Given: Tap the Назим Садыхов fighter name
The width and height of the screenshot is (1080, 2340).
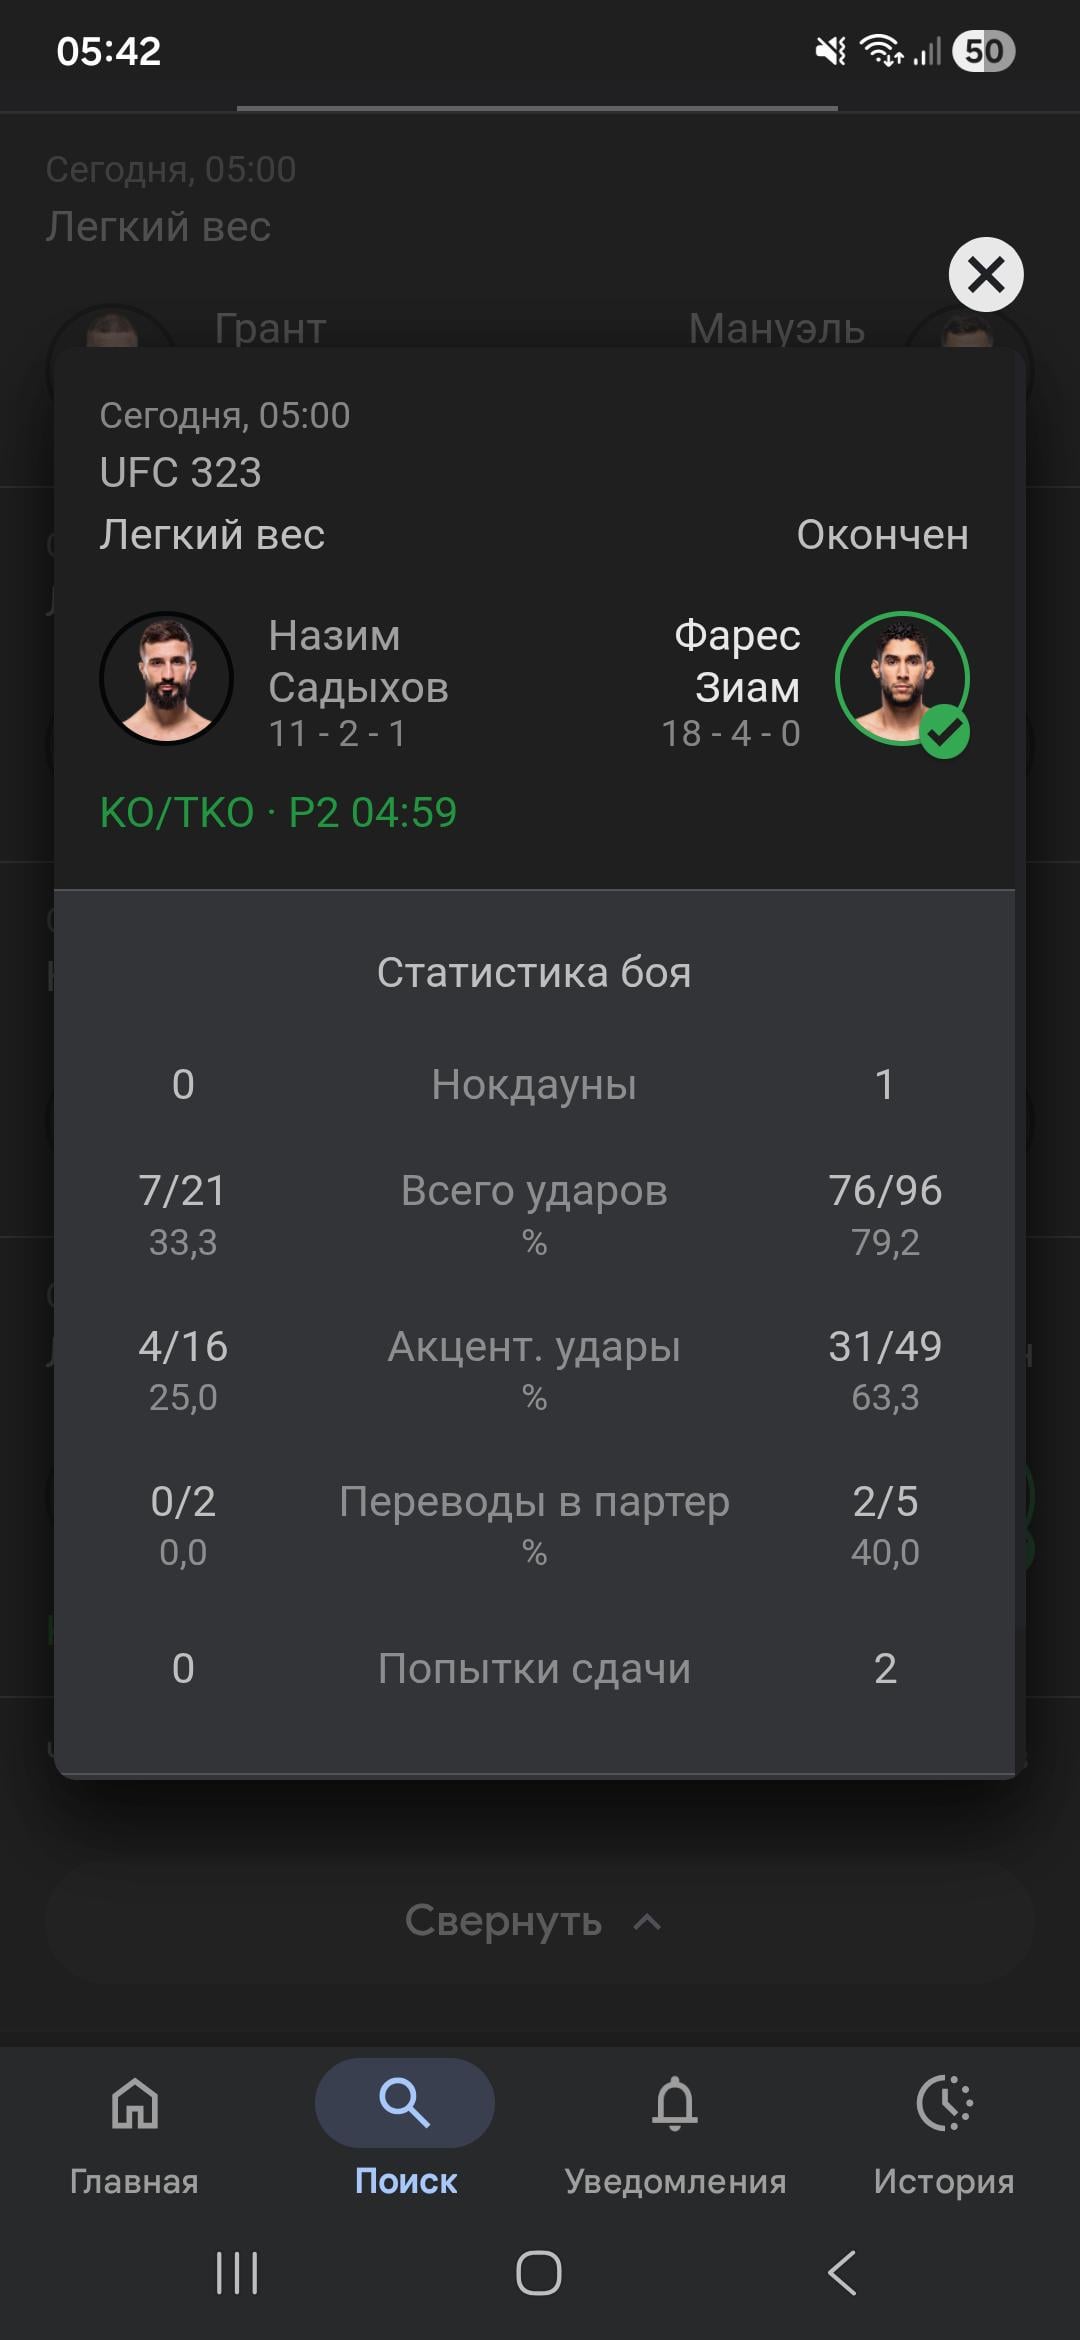Looking at the screenshot, I should pos(357,661).
